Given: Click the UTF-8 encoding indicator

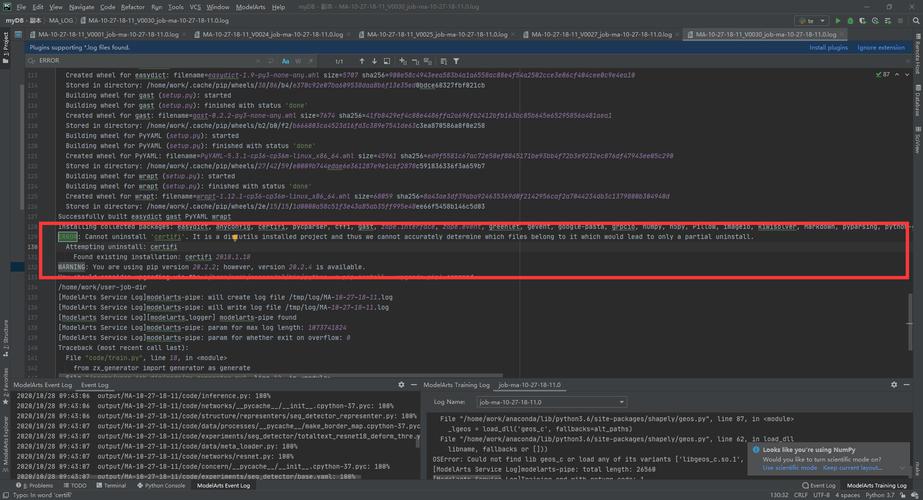Looking at the screenshot, I should coord(821,495).
